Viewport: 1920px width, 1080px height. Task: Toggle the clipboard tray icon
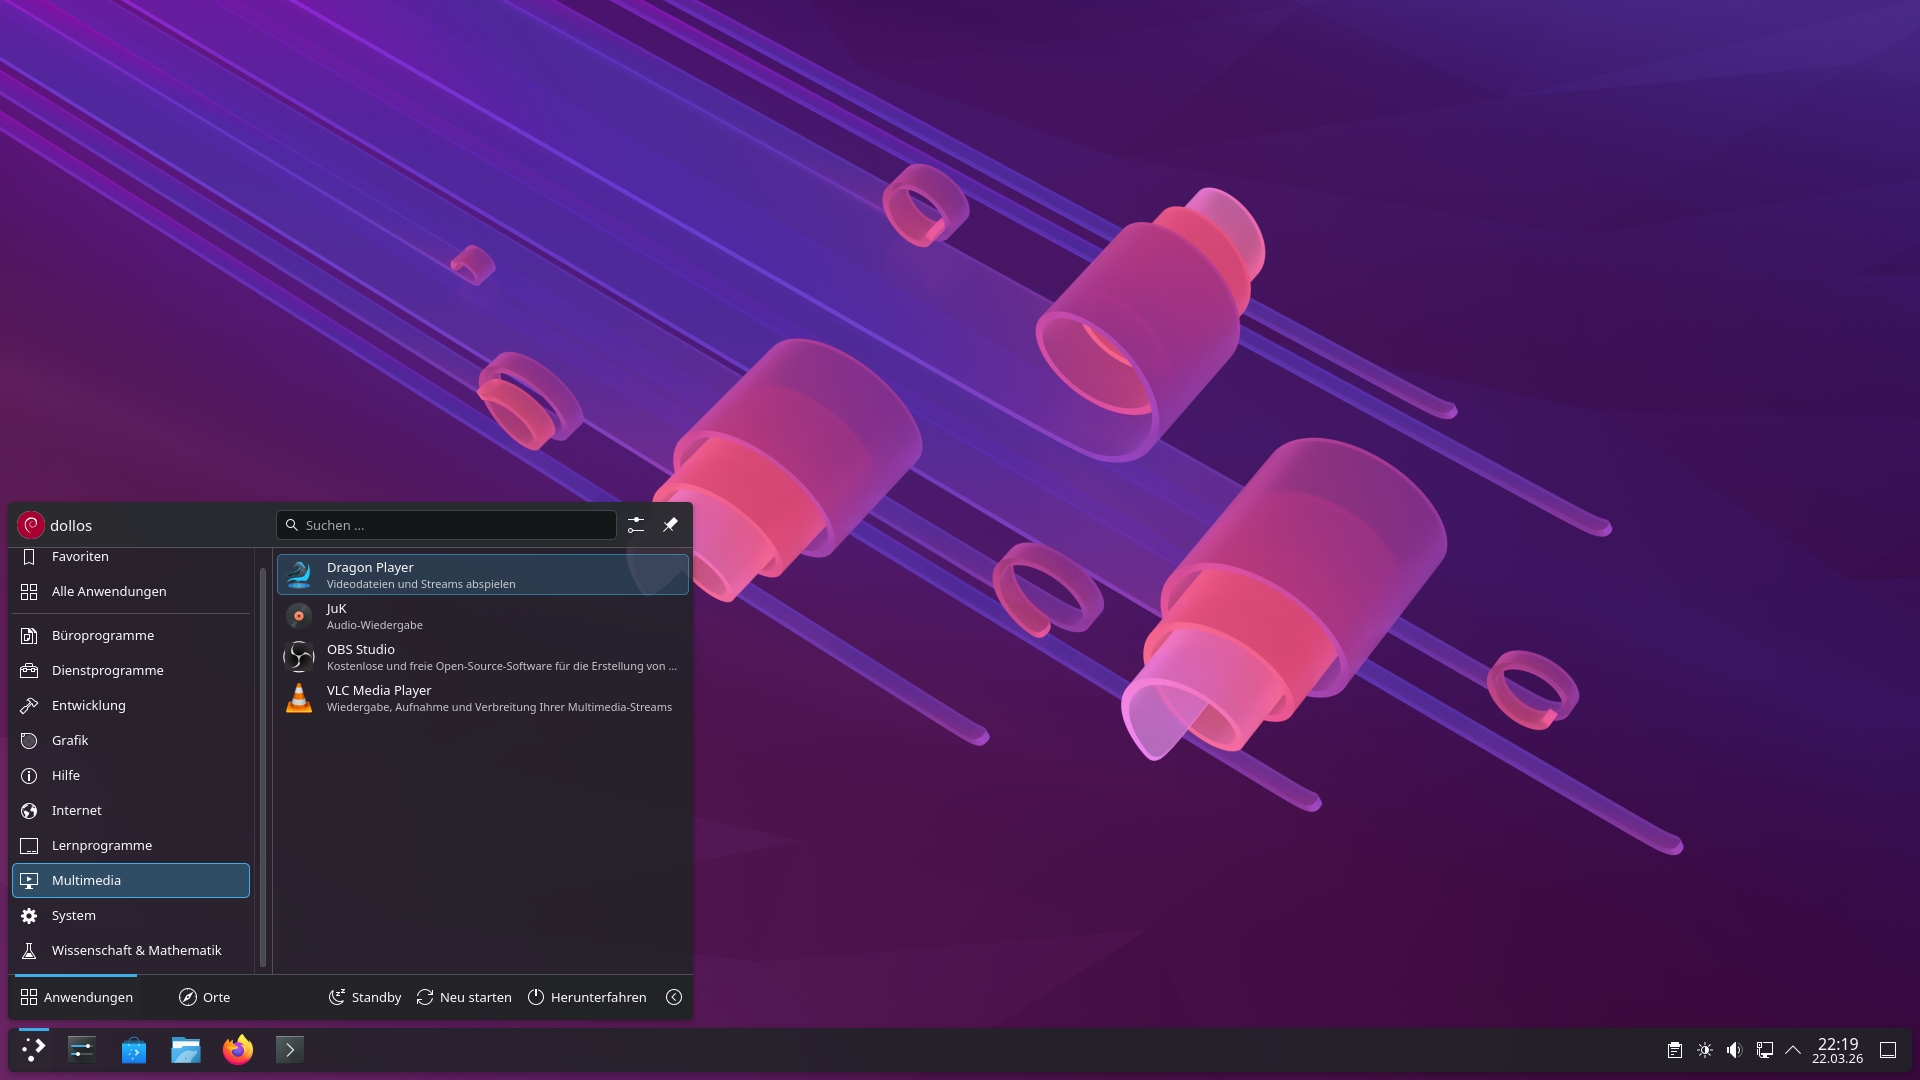click(1675, 1050)
